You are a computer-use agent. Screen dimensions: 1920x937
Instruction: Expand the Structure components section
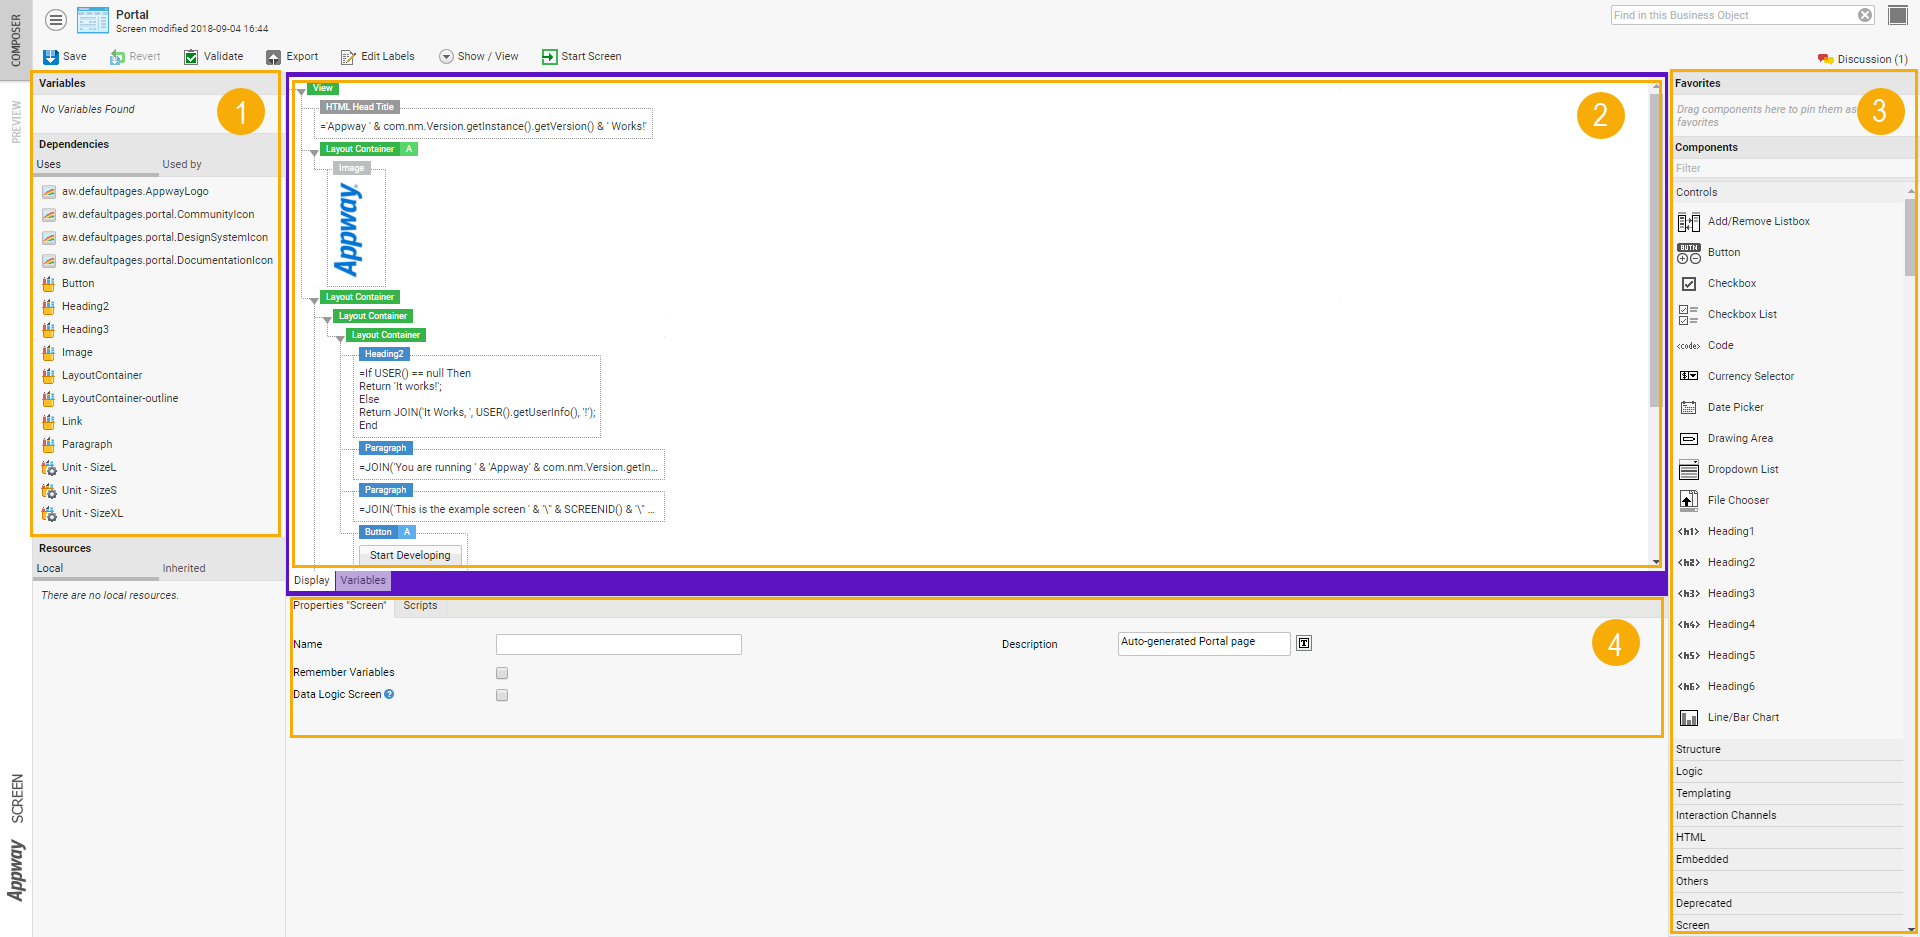click(1698, 749)
